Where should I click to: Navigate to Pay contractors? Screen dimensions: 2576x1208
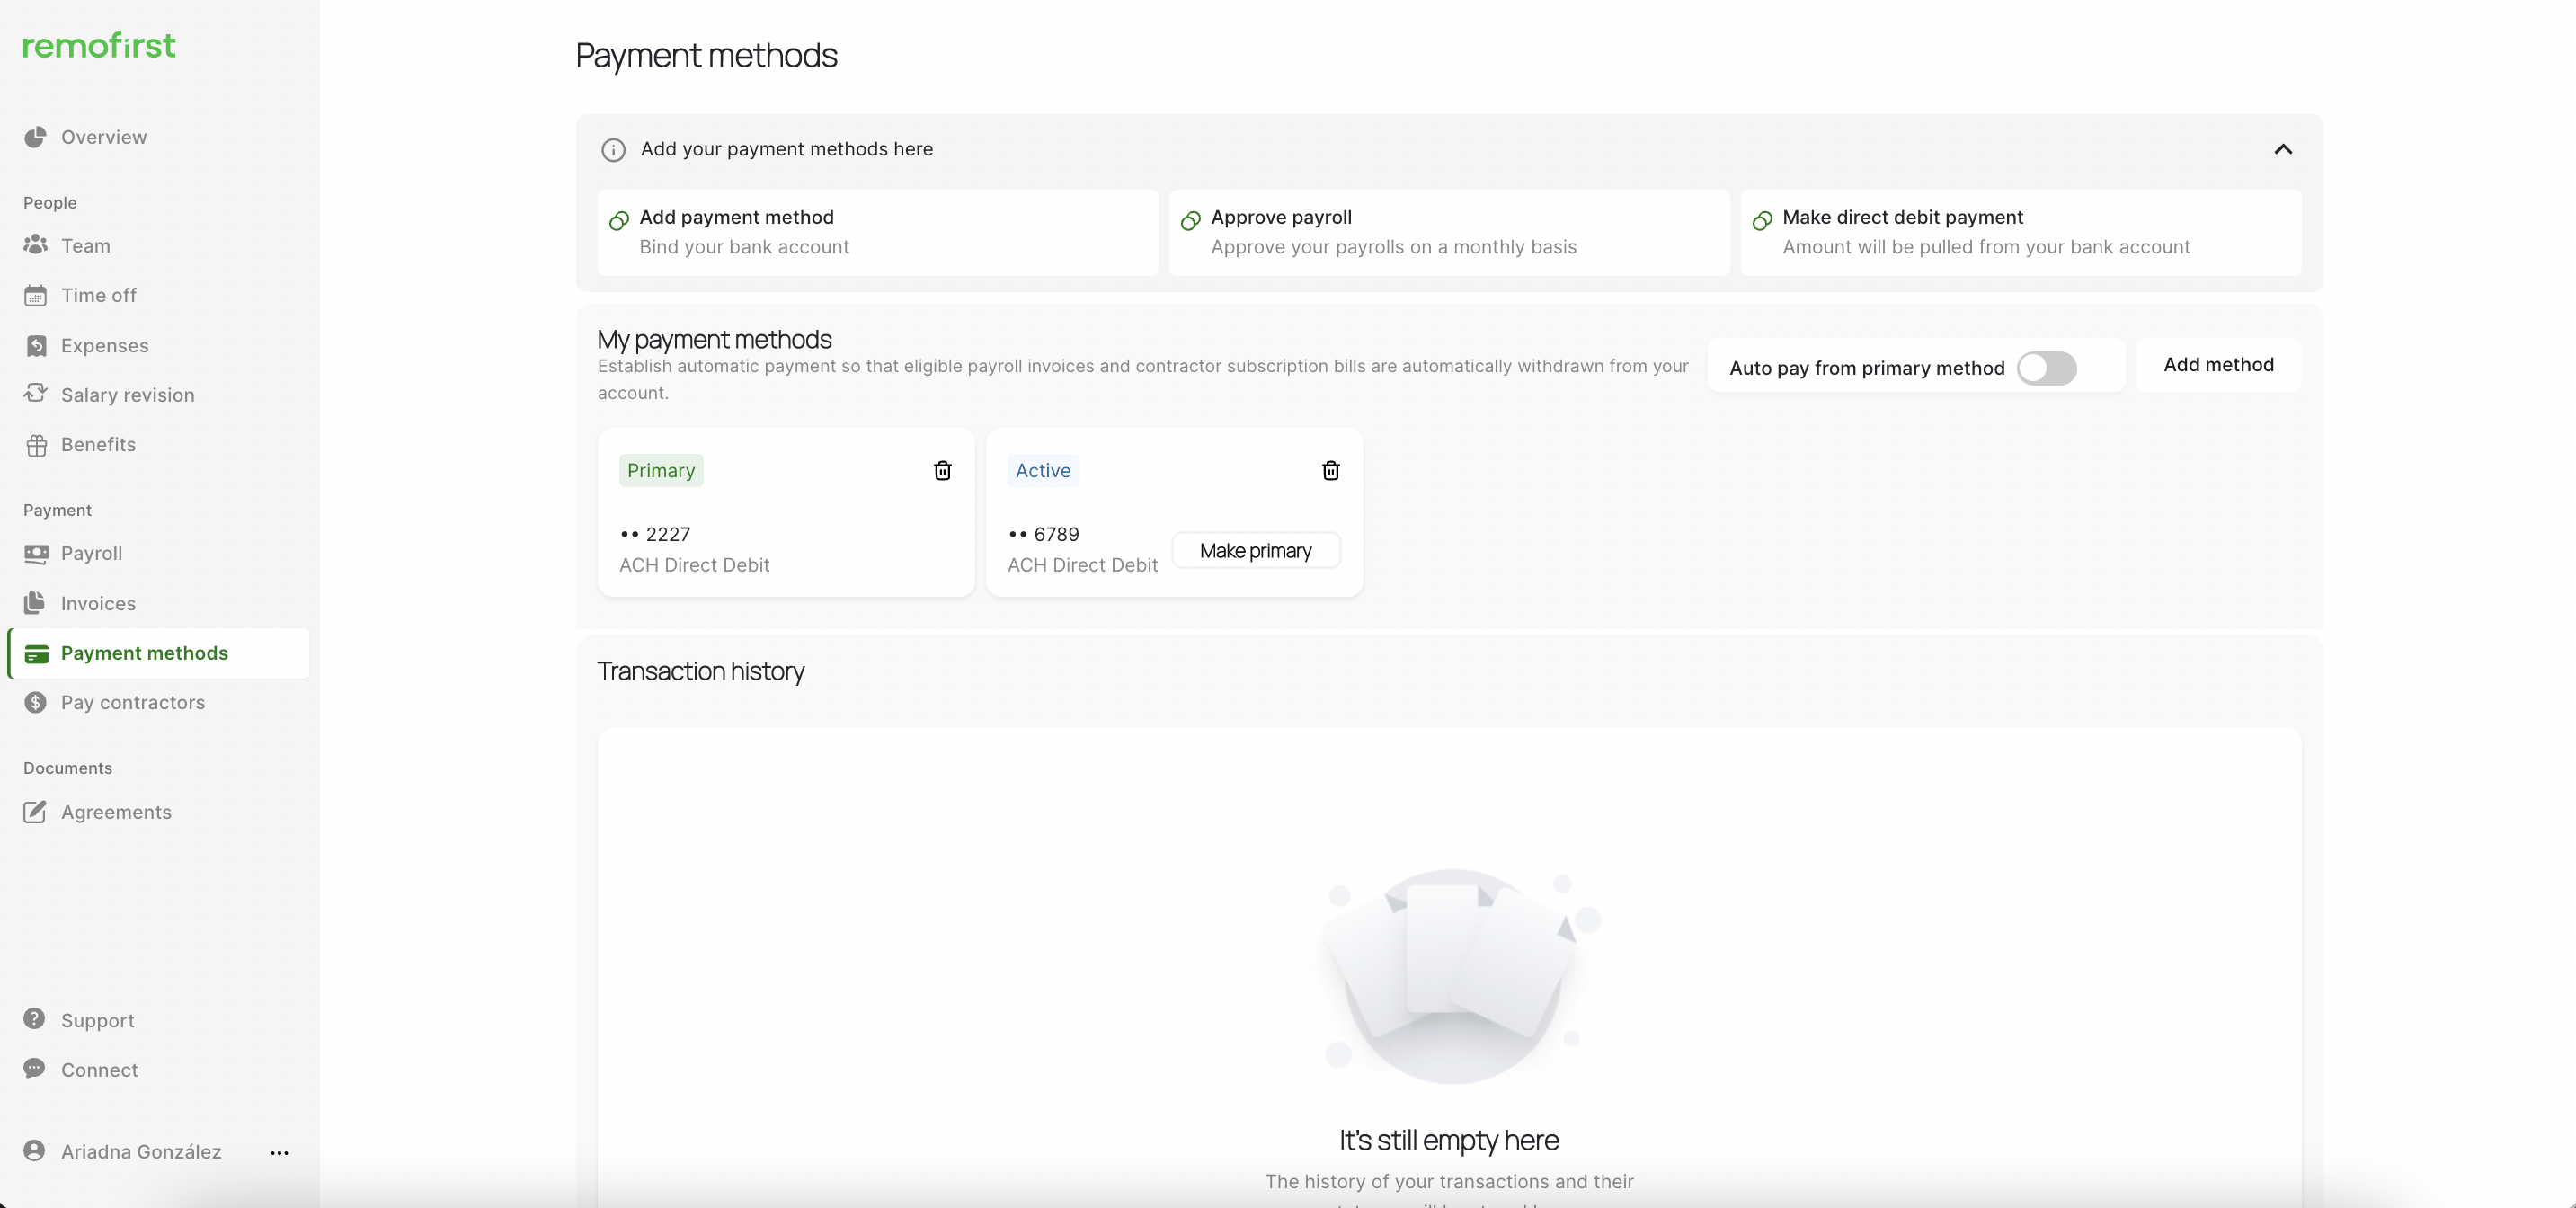pyautogui.click(x=132, y=702)
